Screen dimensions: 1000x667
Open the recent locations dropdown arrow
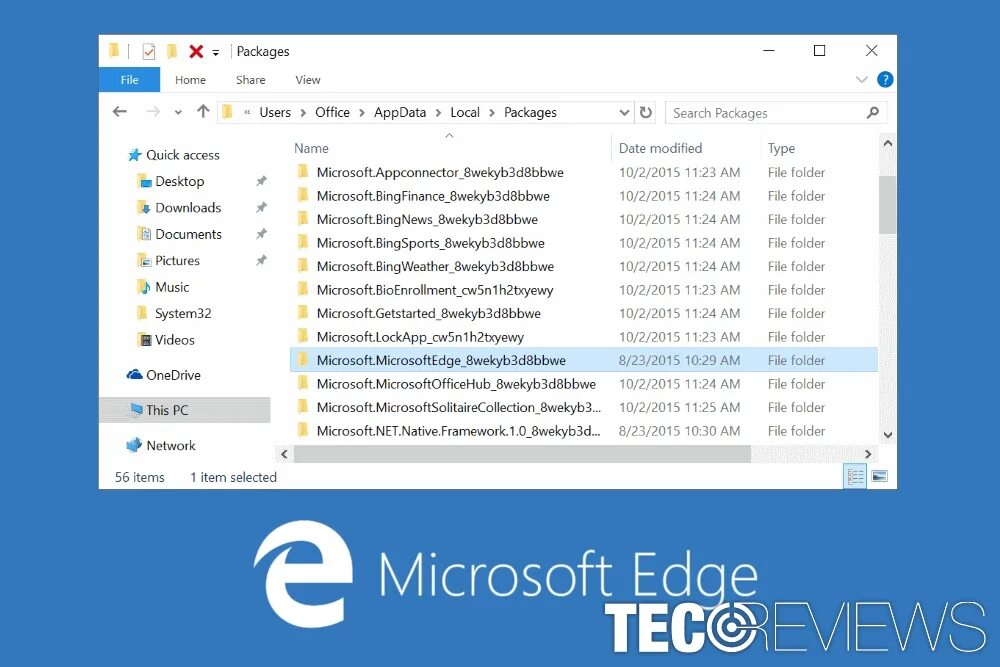[x=178, y=113]
